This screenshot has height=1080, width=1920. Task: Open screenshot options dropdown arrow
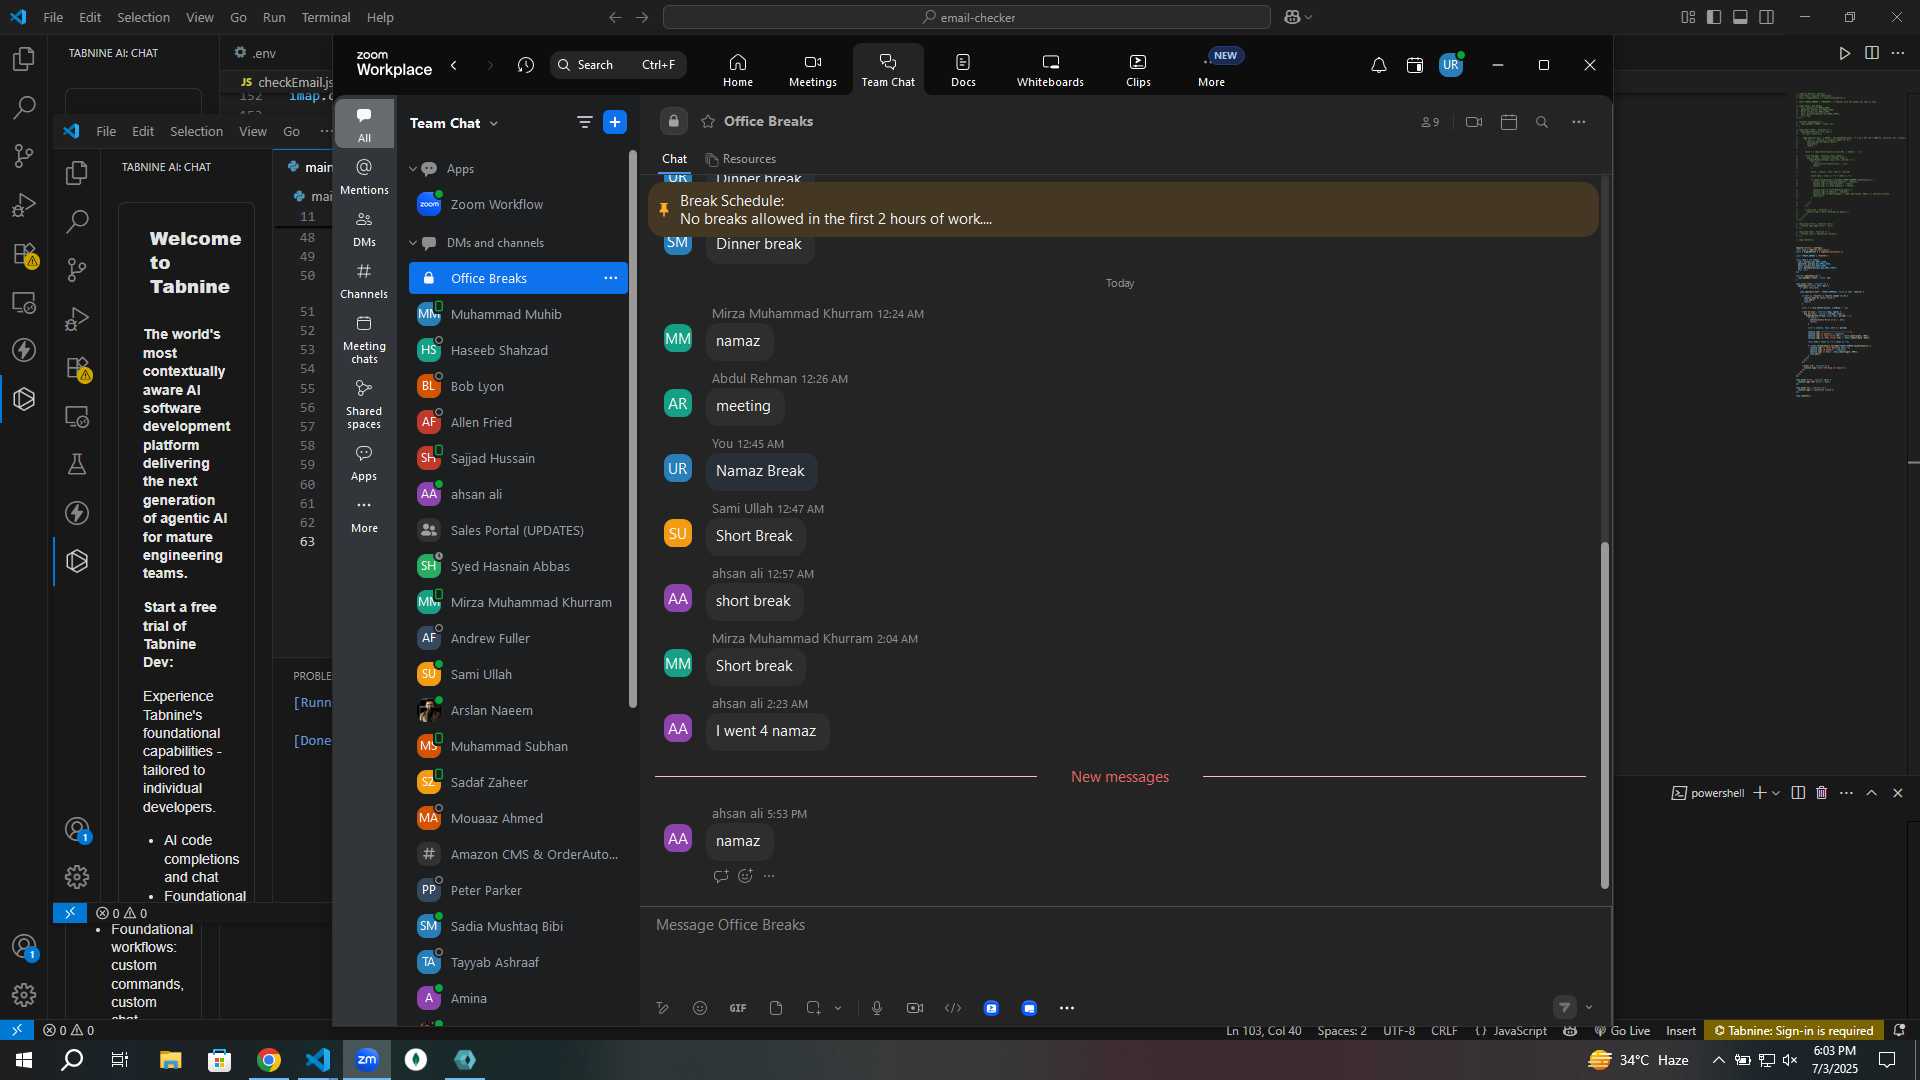click(838, 1008)
